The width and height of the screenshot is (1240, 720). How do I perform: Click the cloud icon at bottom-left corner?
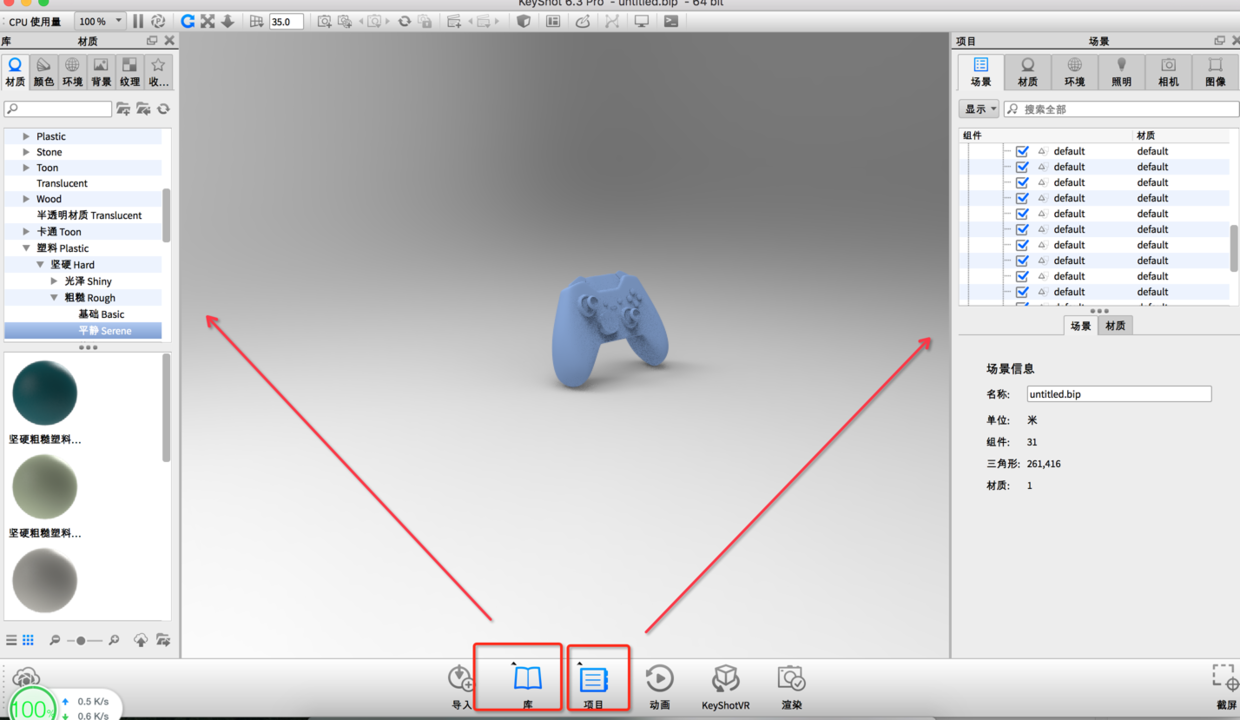coord(26,679)
